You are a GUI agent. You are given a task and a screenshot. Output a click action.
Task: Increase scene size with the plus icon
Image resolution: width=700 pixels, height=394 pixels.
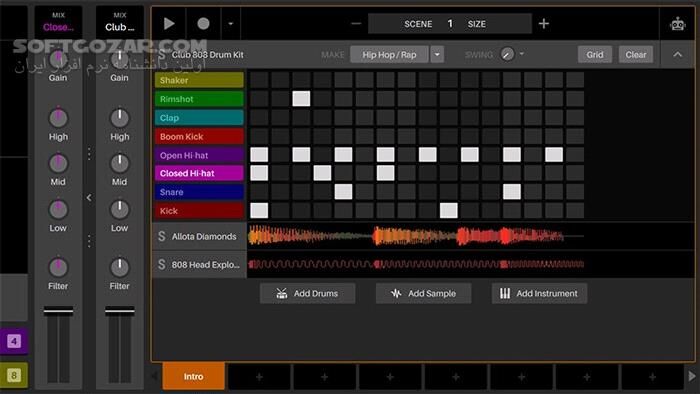coord(544,24)
